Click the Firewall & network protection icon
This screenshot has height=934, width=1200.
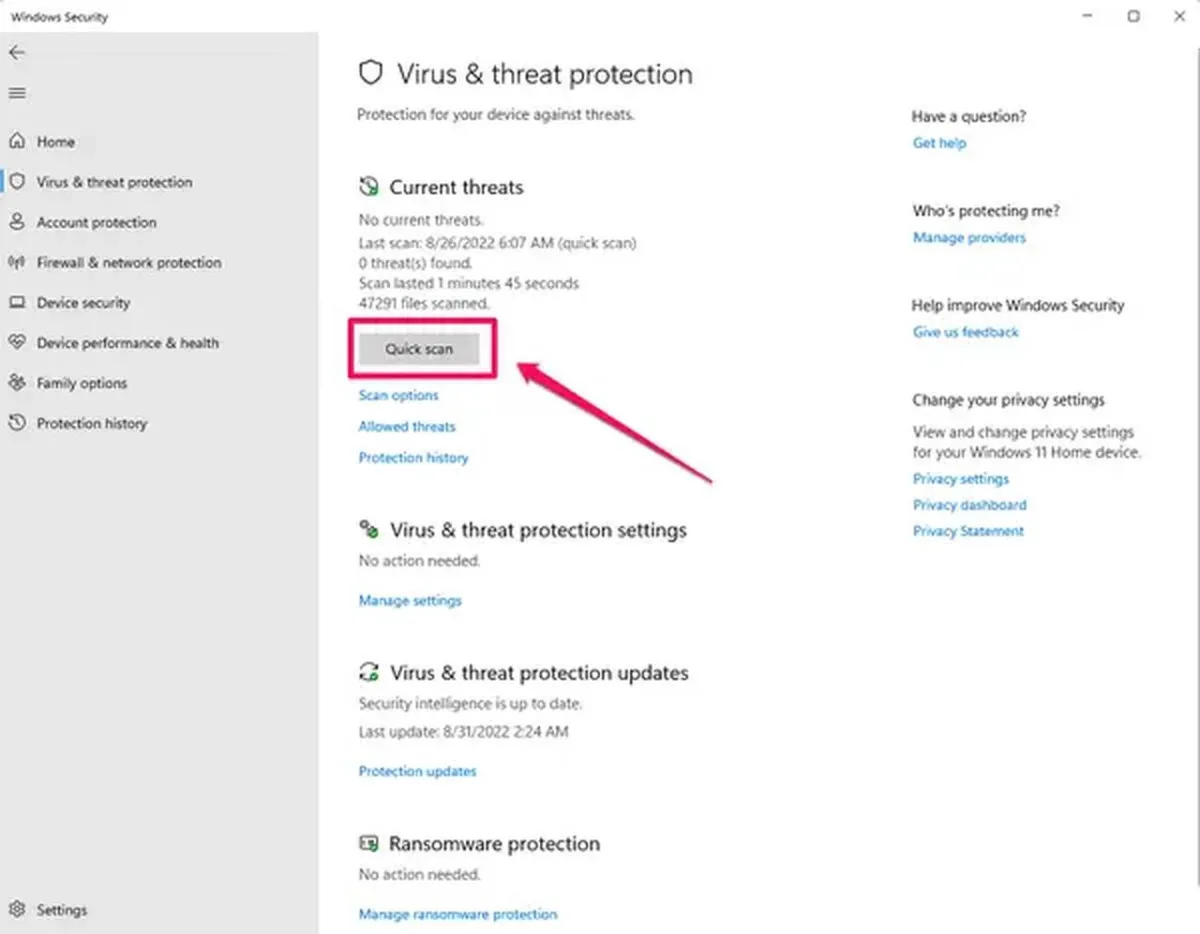click(x=17, y=262)
